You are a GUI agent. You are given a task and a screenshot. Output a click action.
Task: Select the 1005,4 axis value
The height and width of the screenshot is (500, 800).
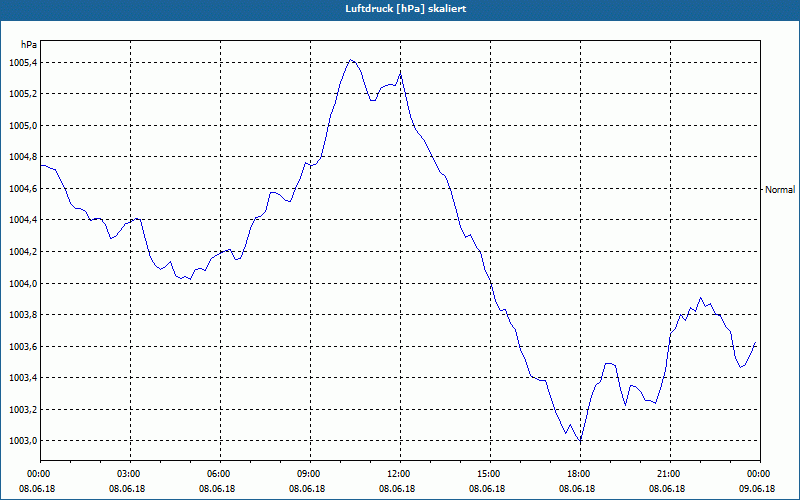tap(23, 63)
